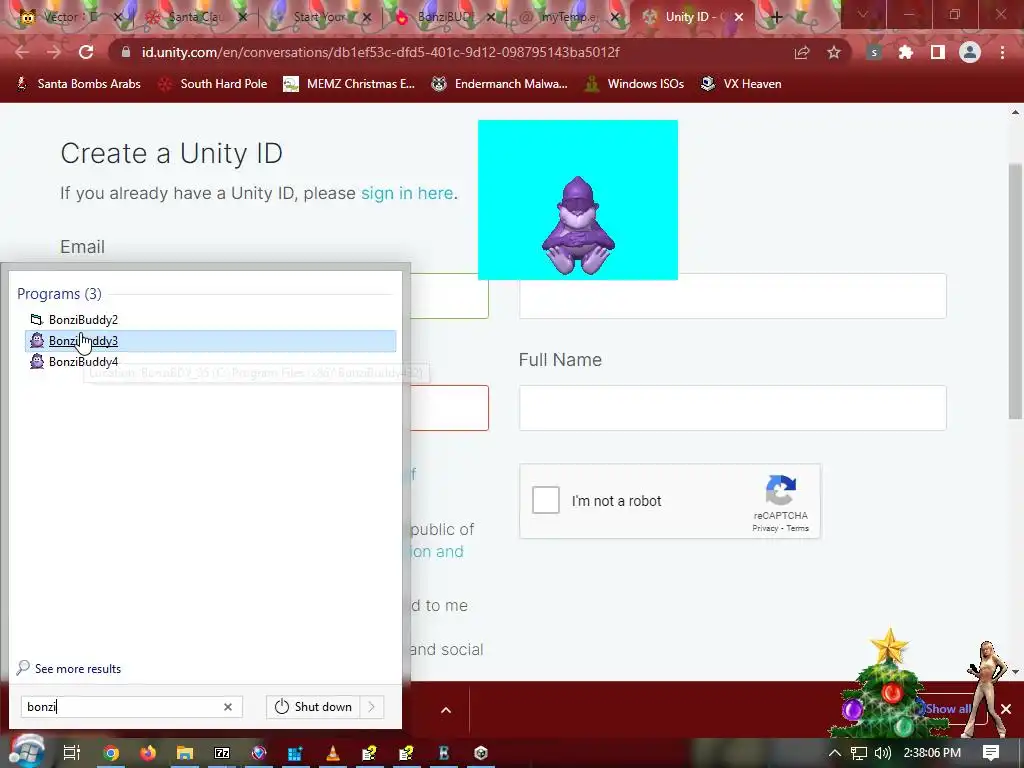Open the South Hard Pole bookmark

(213, 84)
